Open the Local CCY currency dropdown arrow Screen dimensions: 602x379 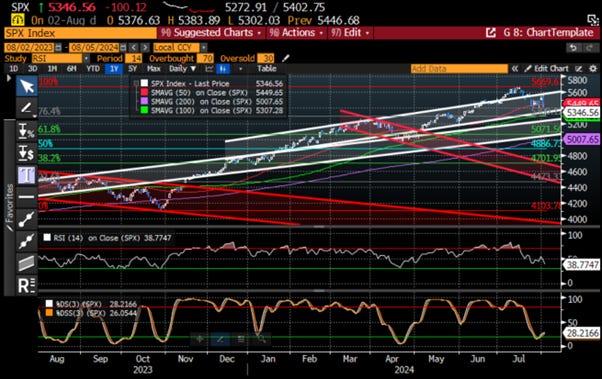tap(203, 48)
